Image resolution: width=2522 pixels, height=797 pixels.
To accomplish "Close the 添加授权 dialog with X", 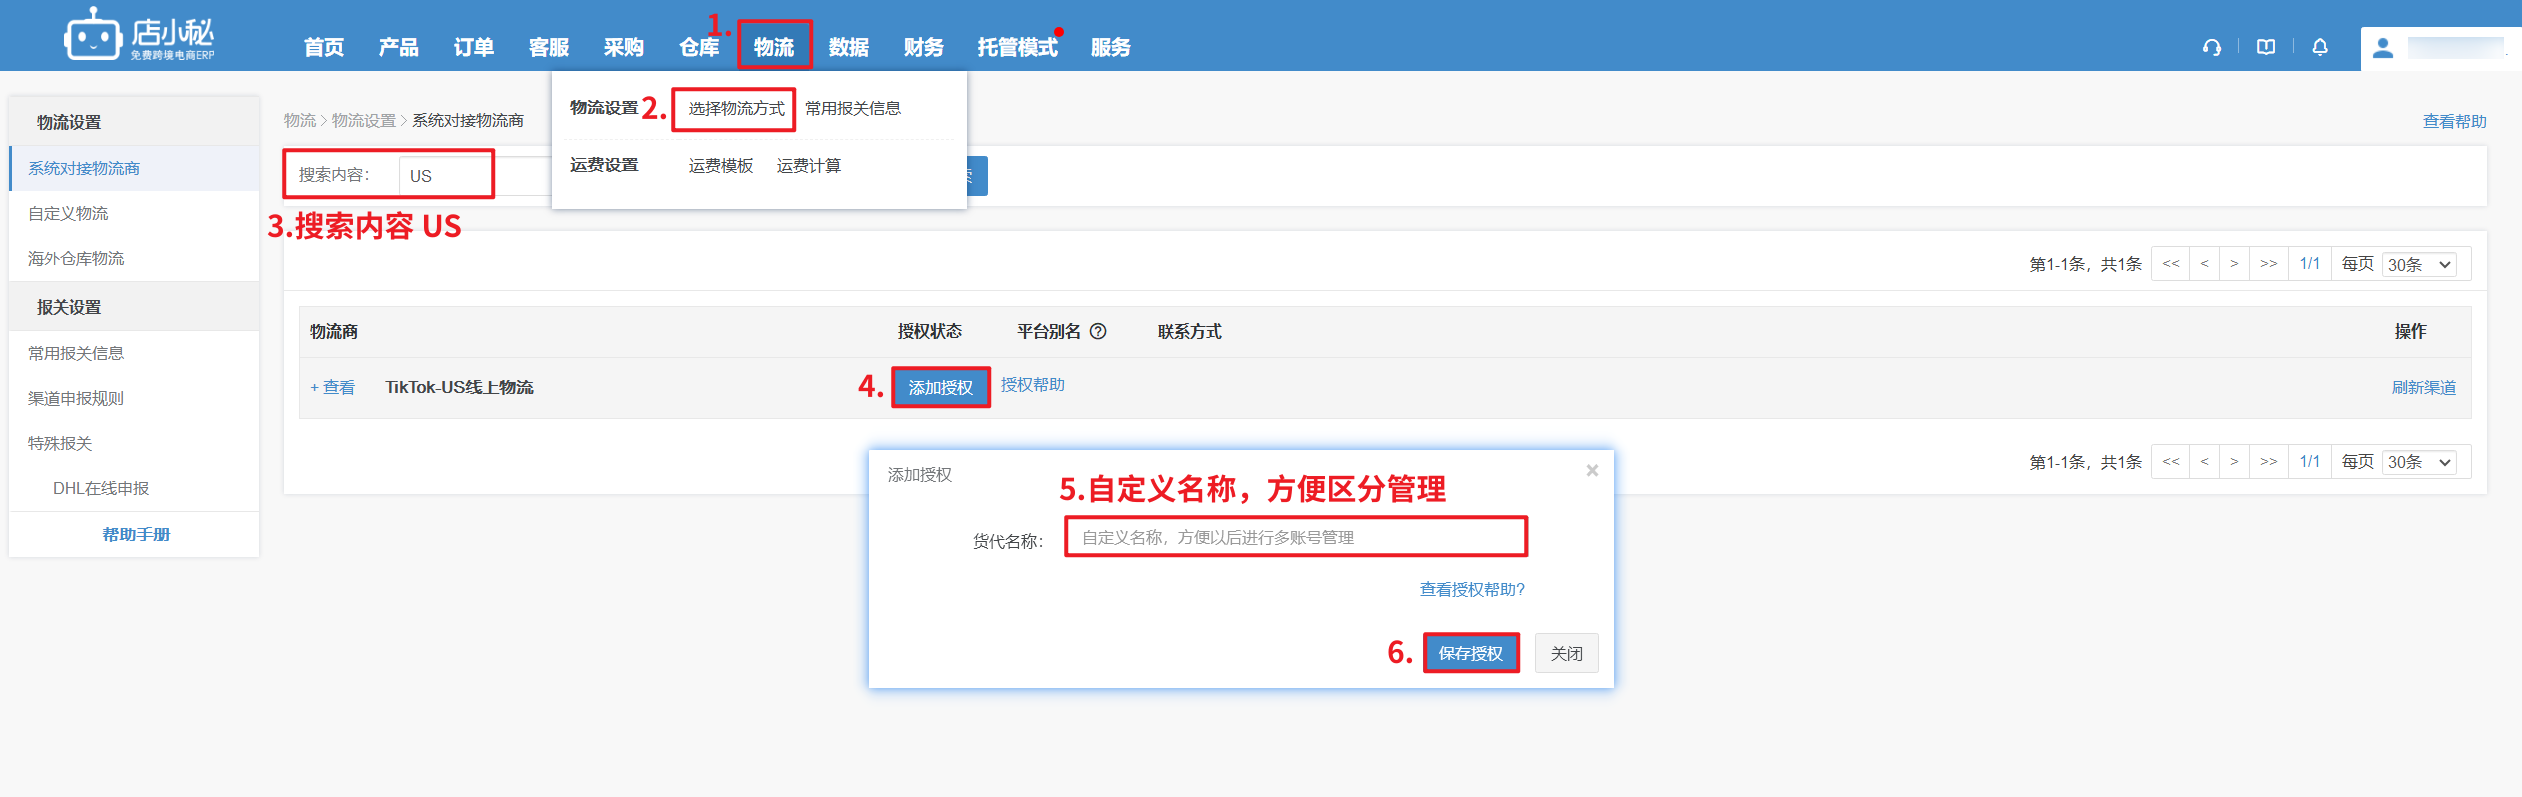I will (x=1592, y=471).
